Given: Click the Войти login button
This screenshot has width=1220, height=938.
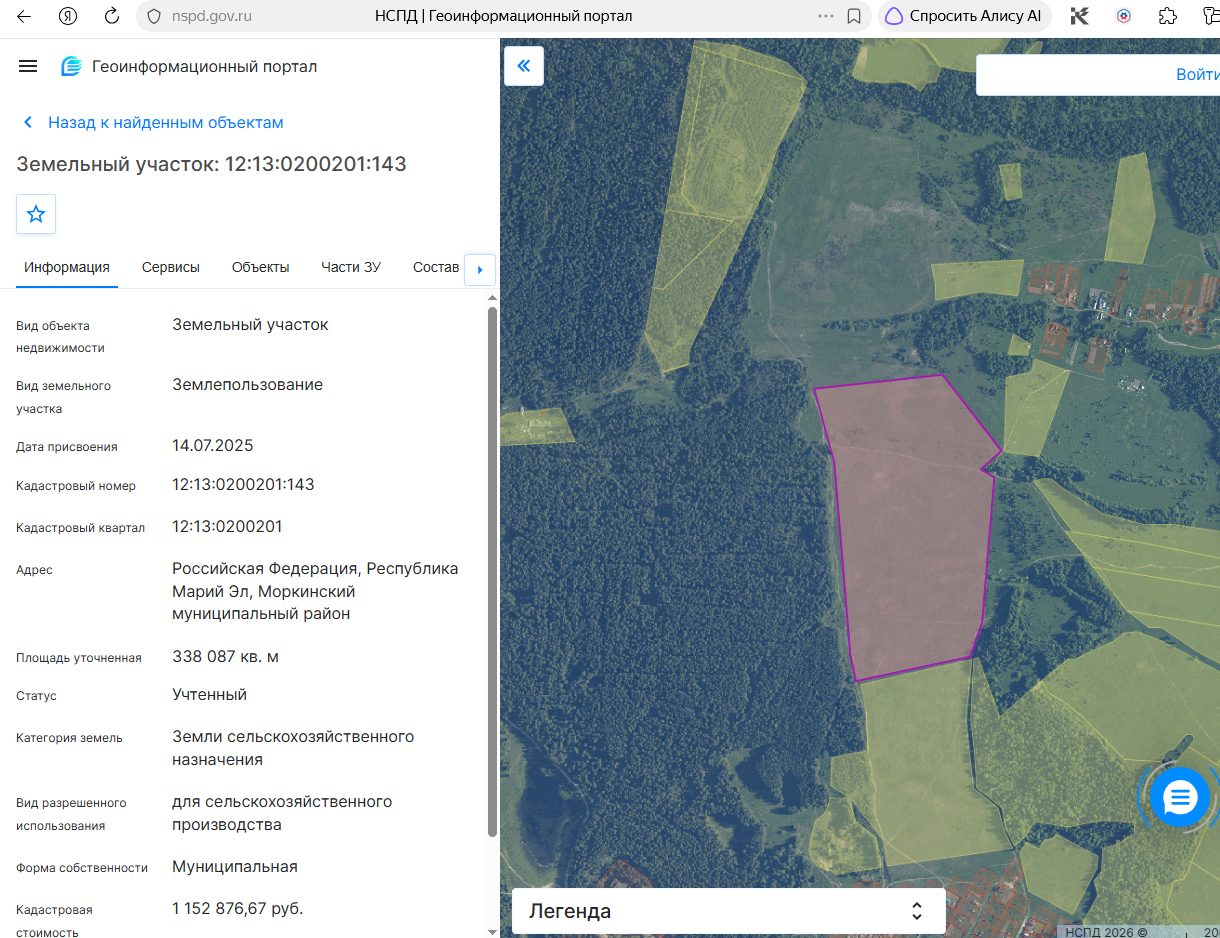Looking at the screenshot, I should tap(1198, 75).
